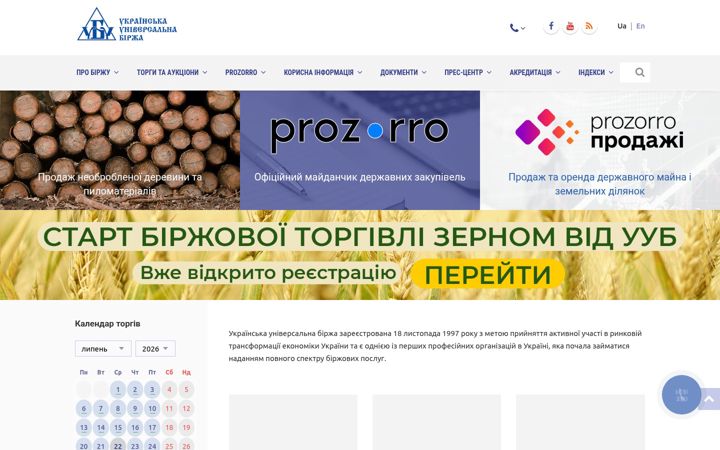Select calendar day 19

point(186,428)
